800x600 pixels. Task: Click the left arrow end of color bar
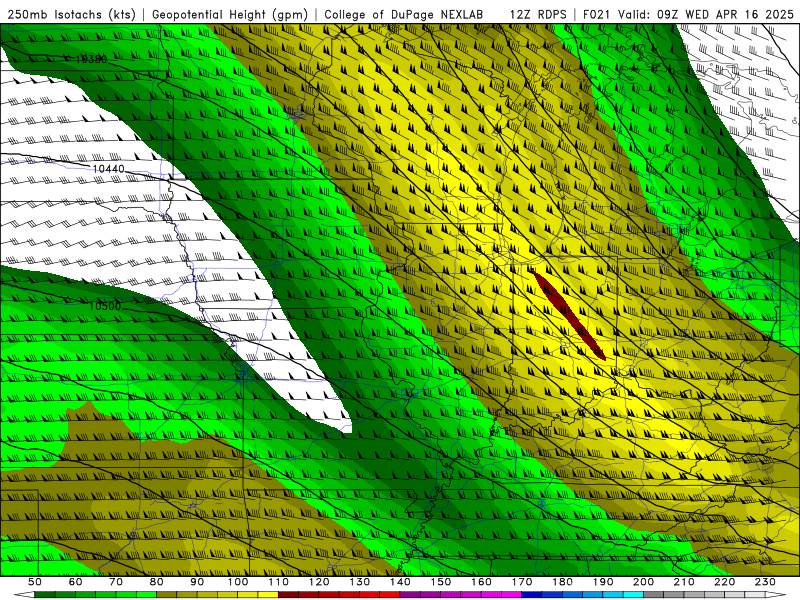click(24, 594)
